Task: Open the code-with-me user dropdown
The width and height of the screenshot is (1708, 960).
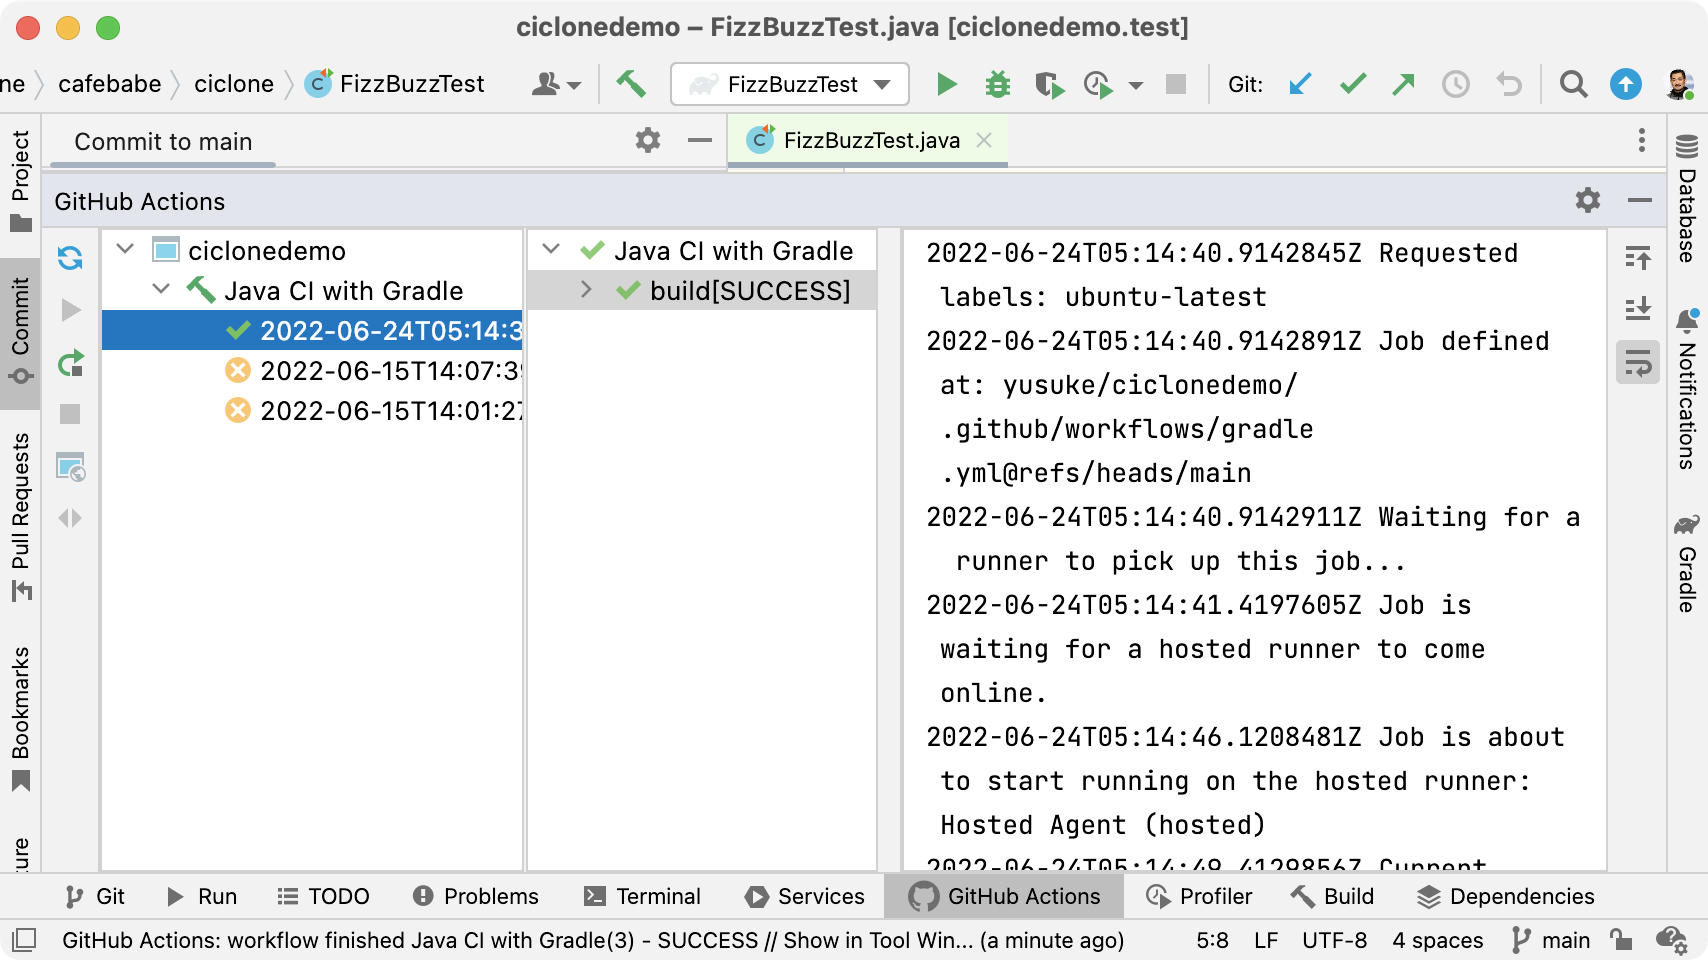Action: 556,84
